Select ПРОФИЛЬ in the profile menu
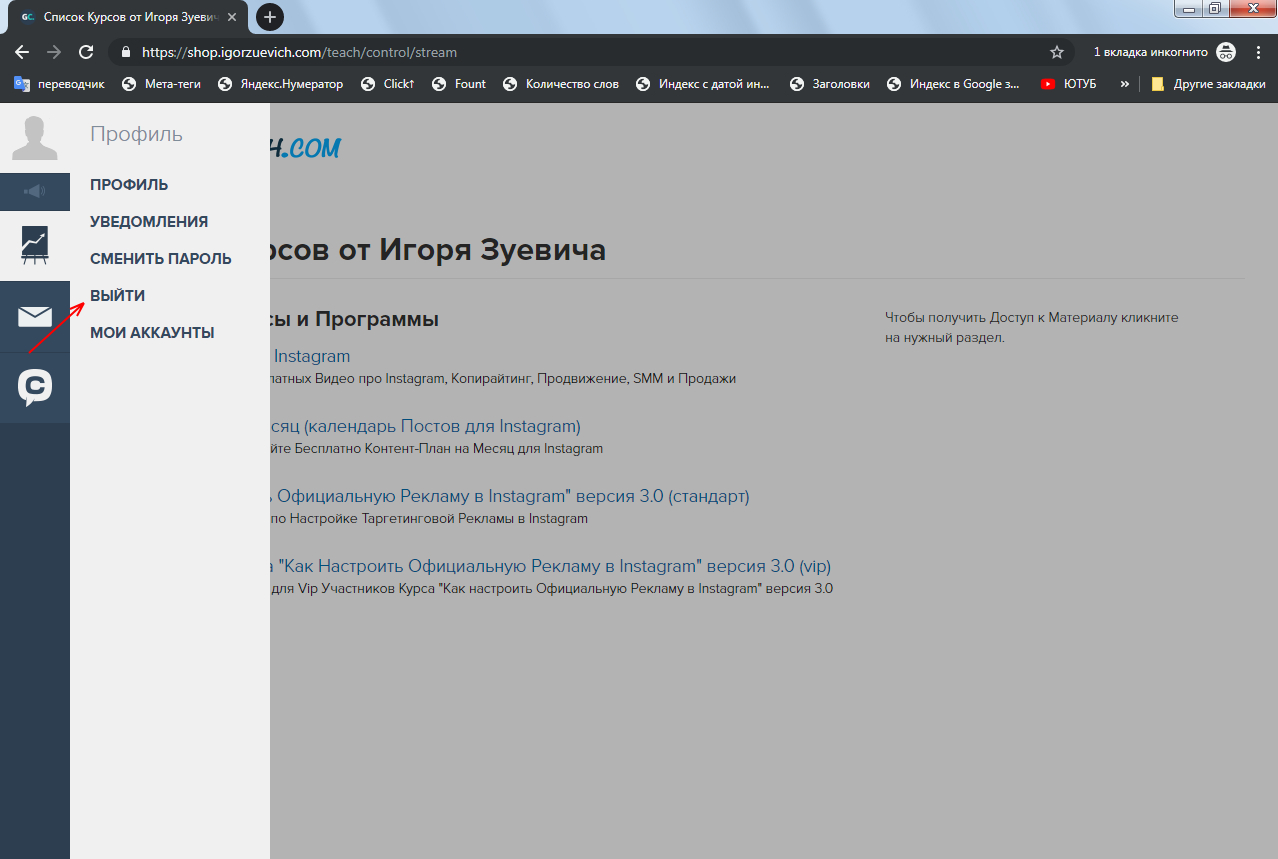1278x859 pixels. click(x=129, y=185)
